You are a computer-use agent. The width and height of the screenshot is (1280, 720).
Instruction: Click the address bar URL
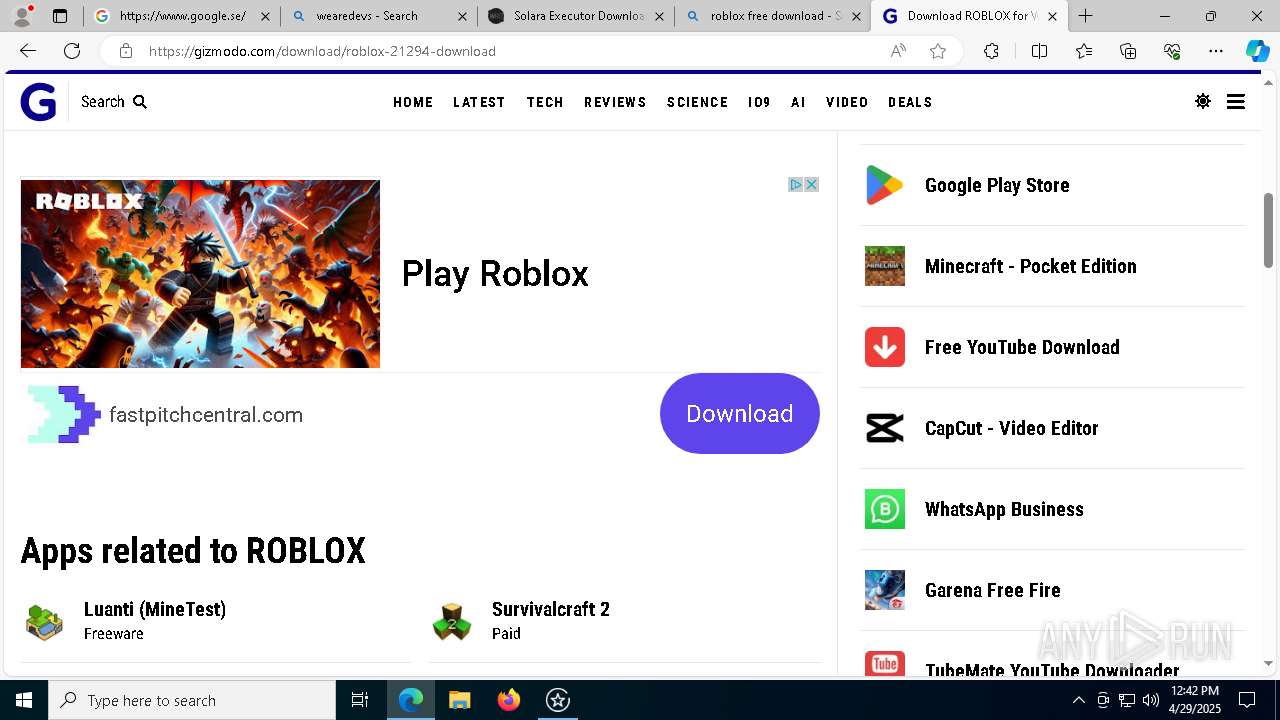click(x=322, y=51)
